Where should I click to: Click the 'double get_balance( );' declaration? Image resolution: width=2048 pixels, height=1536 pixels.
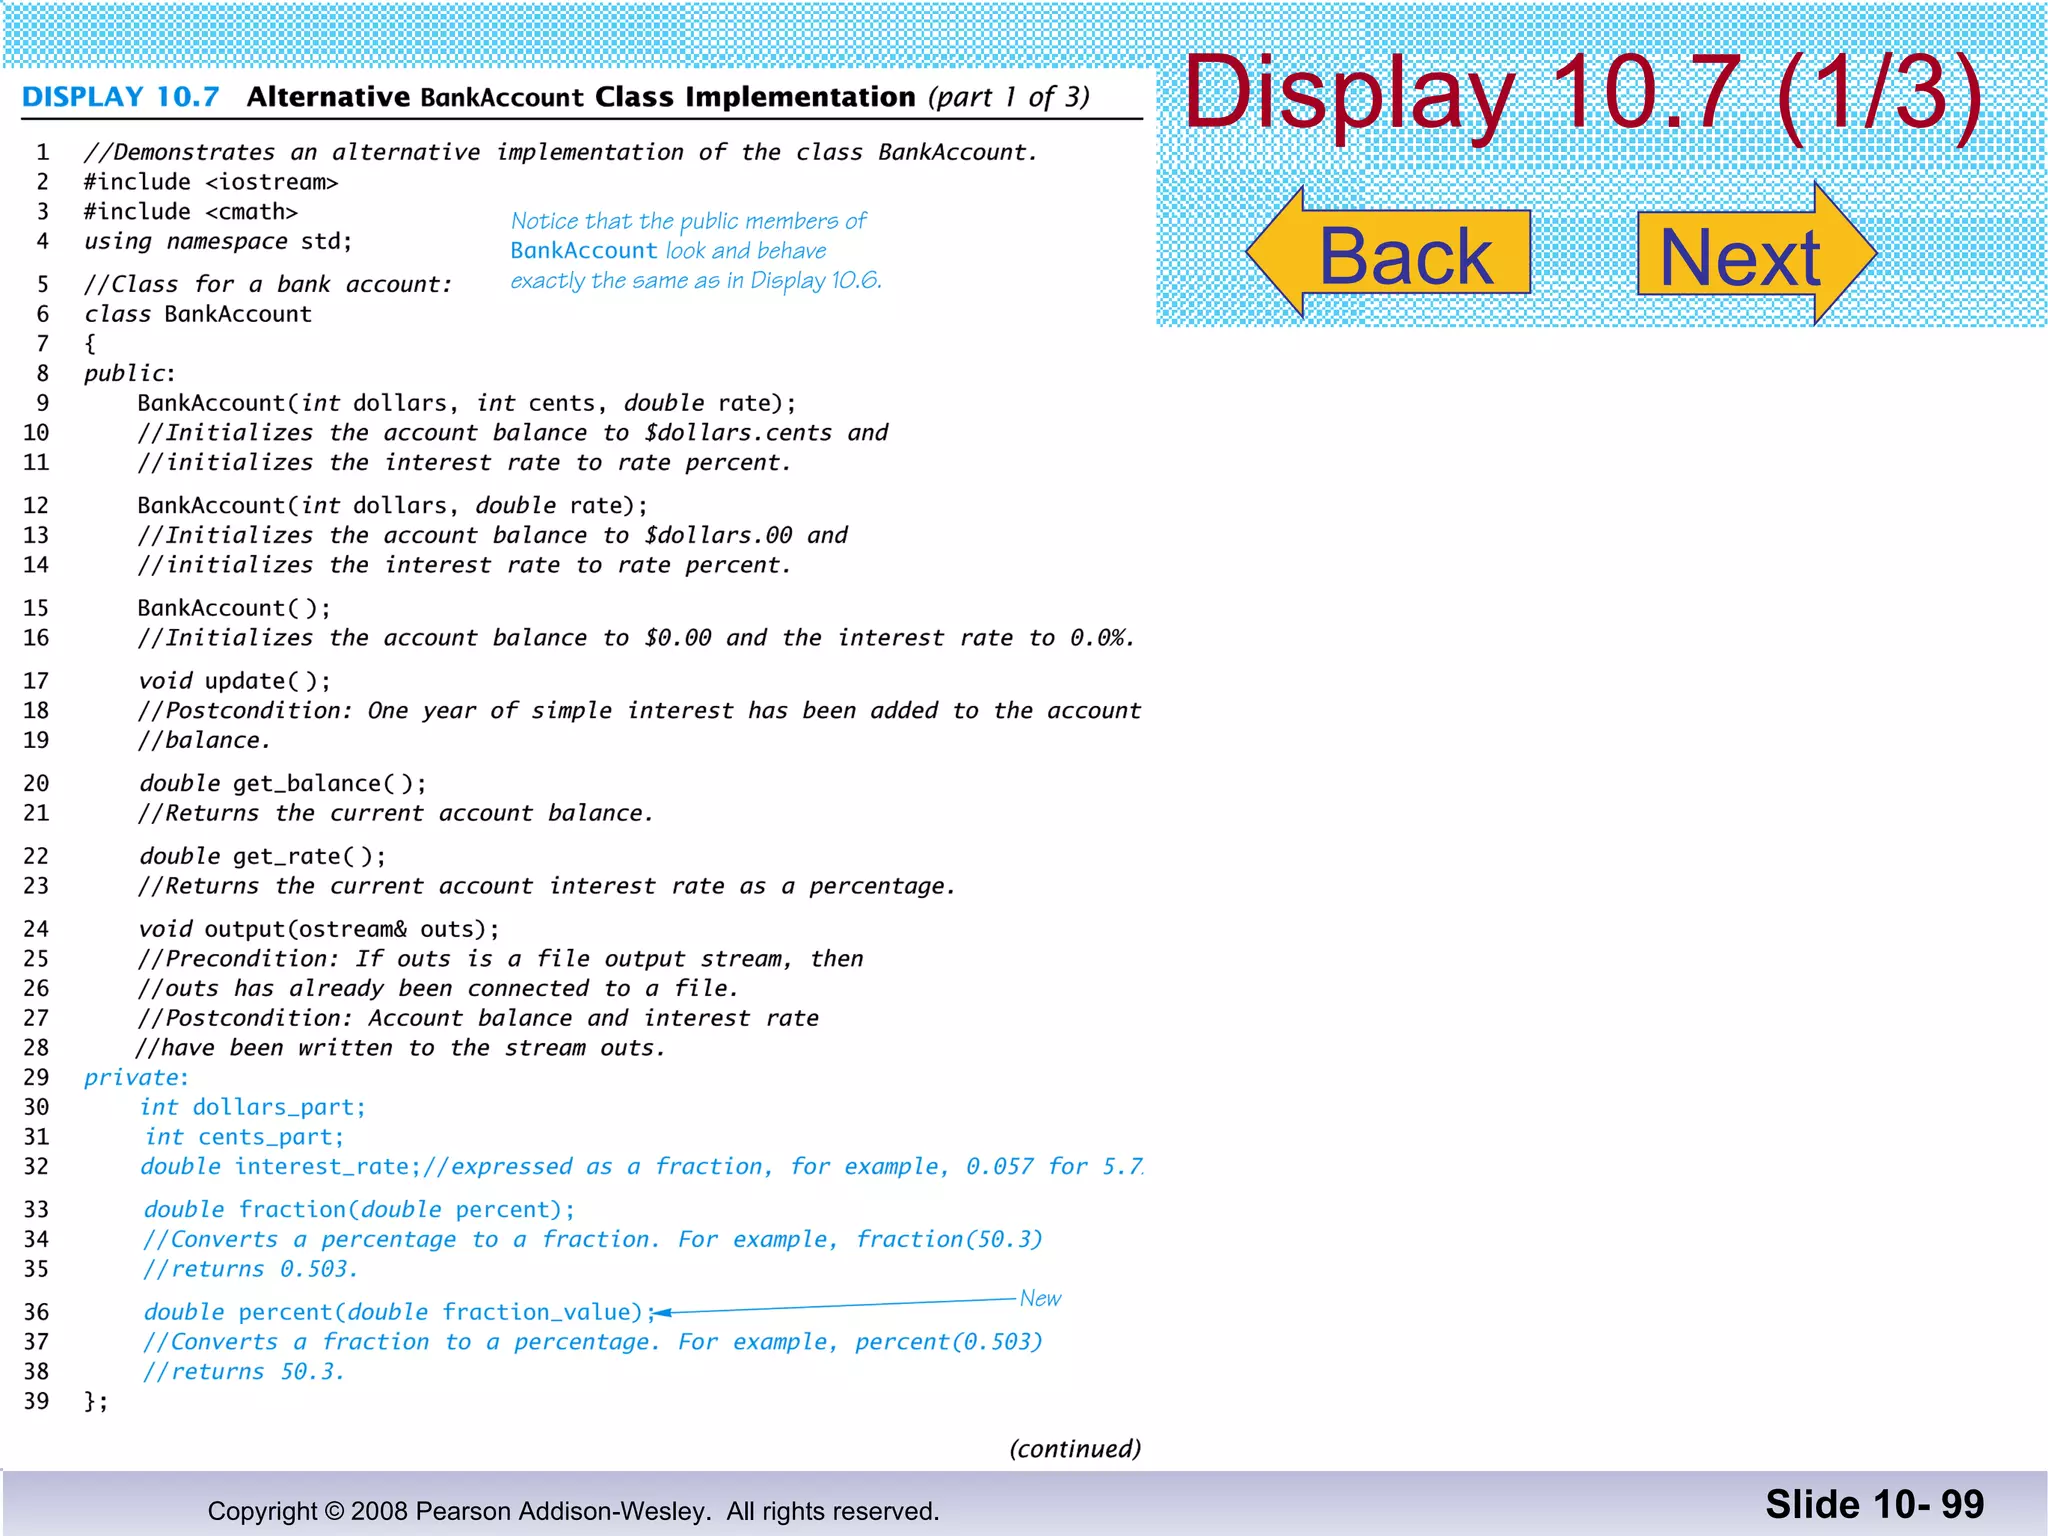point(283,784)
